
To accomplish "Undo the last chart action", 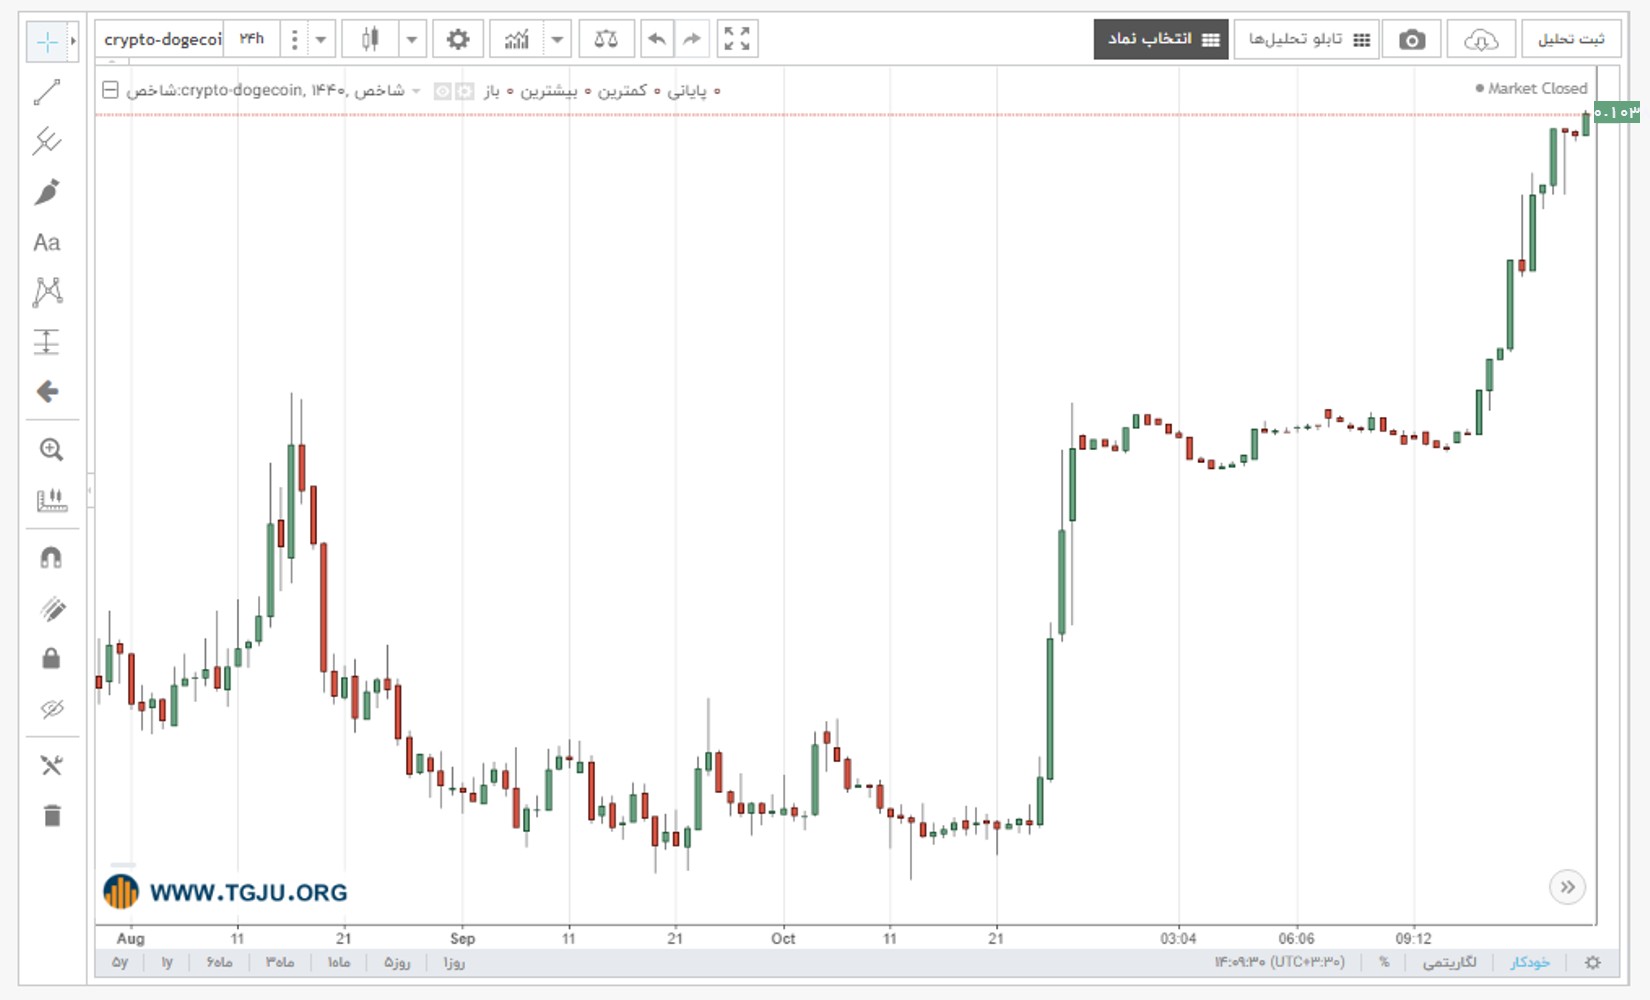I will point(657,39).
